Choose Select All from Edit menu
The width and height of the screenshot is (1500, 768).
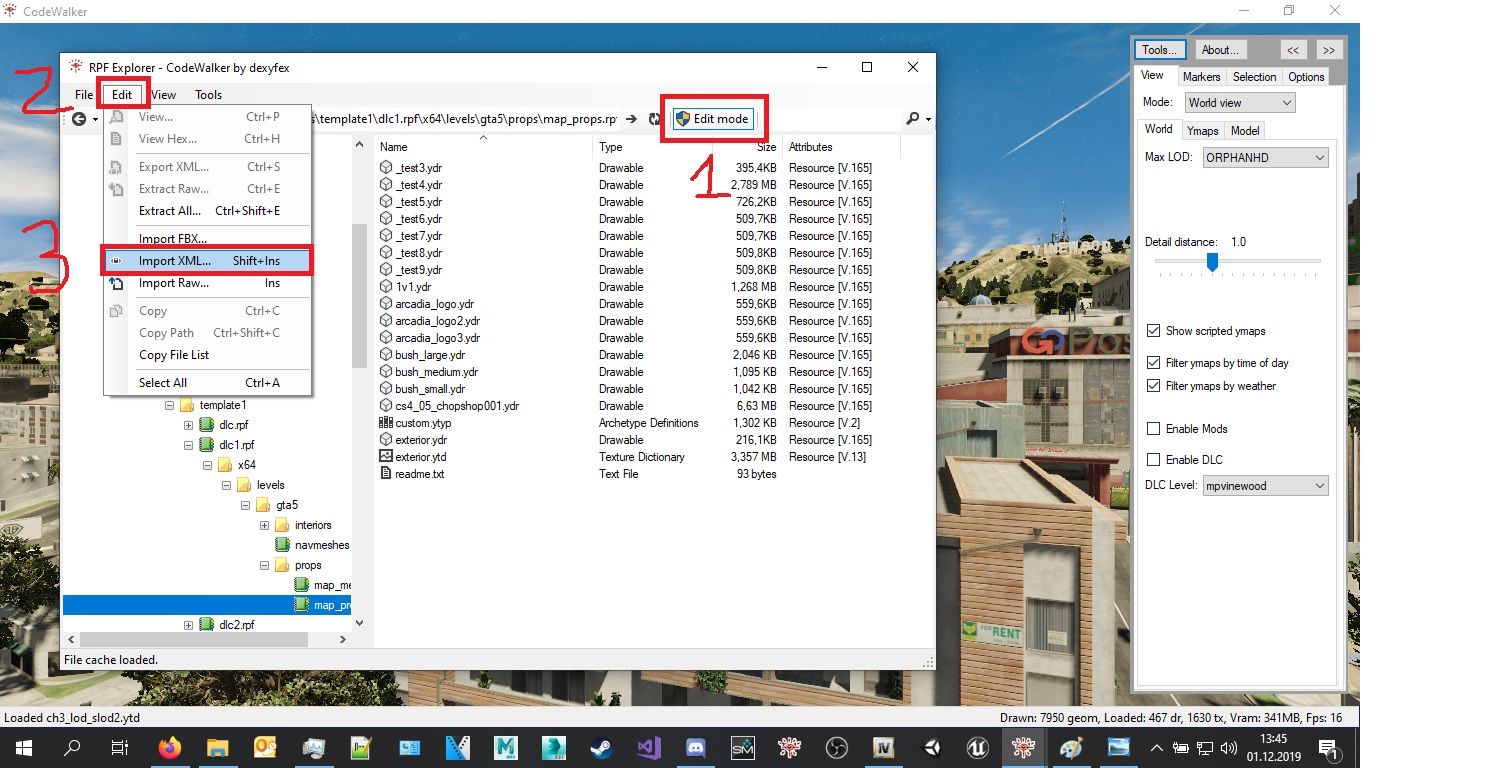[x=208, y=383]
